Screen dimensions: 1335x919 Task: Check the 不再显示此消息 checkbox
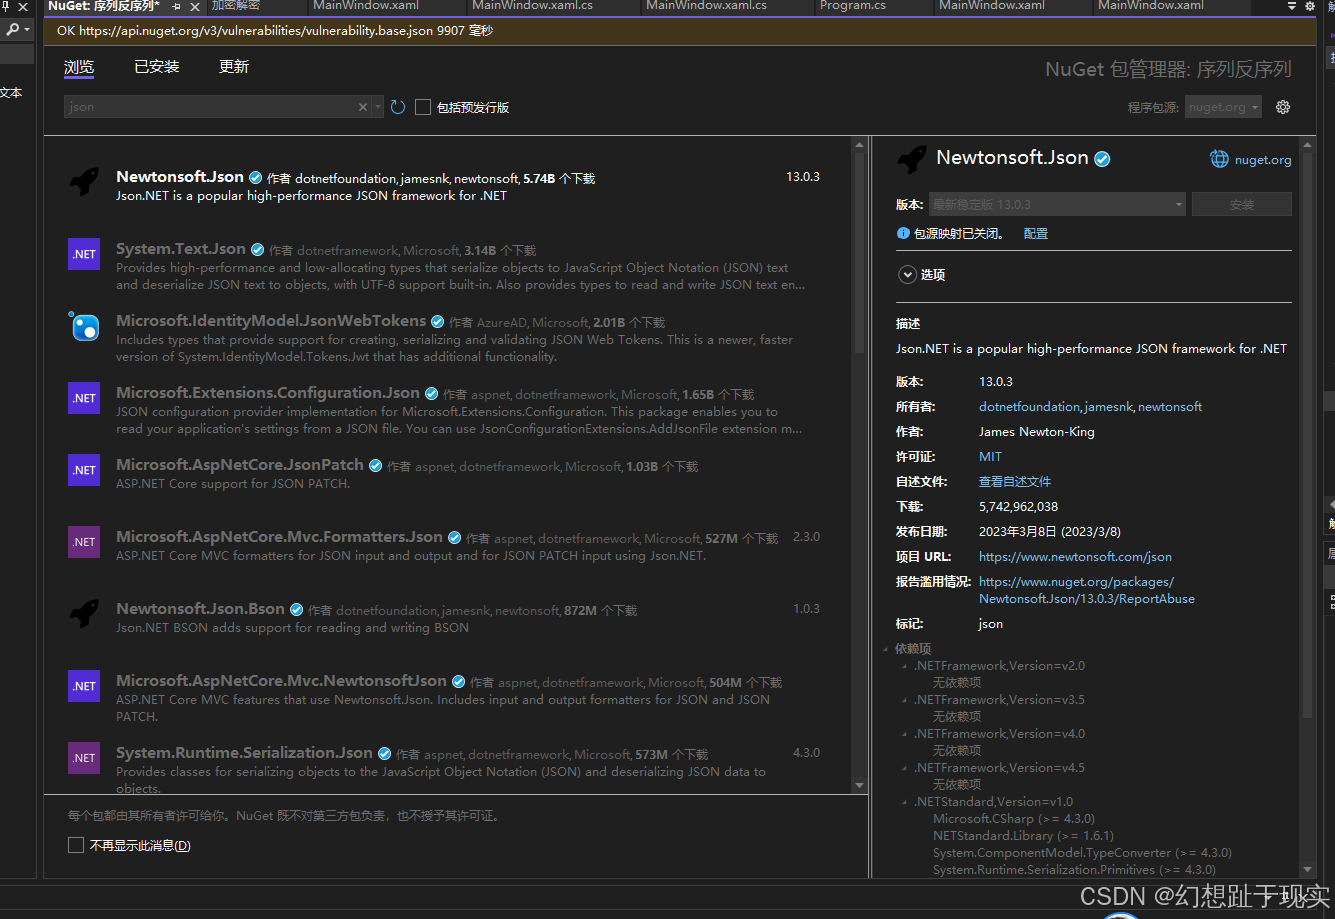pyautogui.click(x=76, y=845)
